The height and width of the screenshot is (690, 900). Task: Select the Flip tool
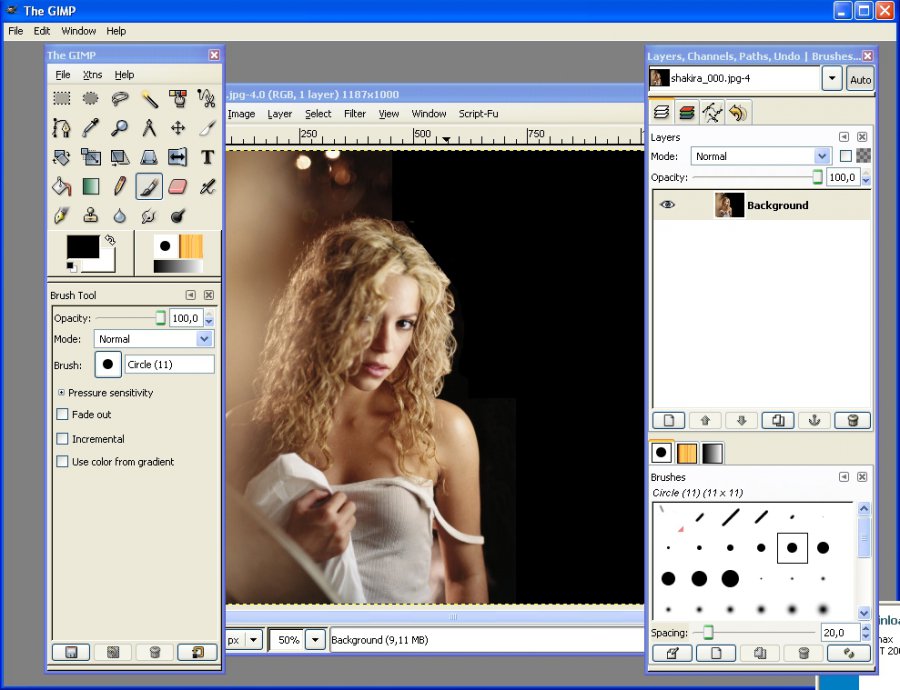coord(178,157)
